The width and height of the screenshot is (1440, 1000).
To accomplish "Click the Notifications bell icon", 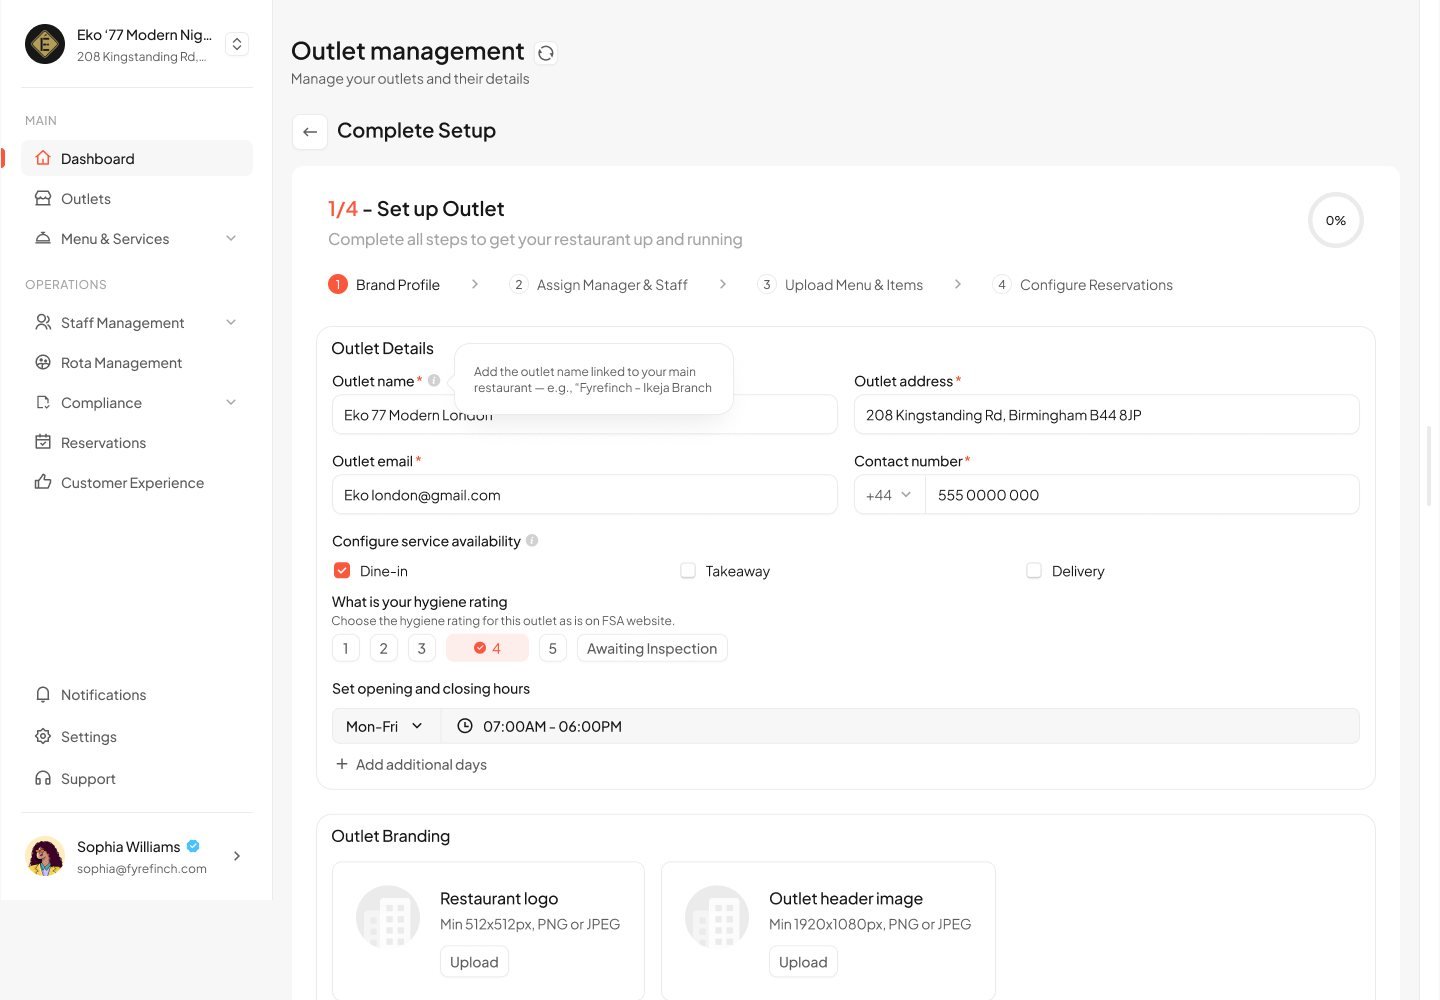I will 43,694.
